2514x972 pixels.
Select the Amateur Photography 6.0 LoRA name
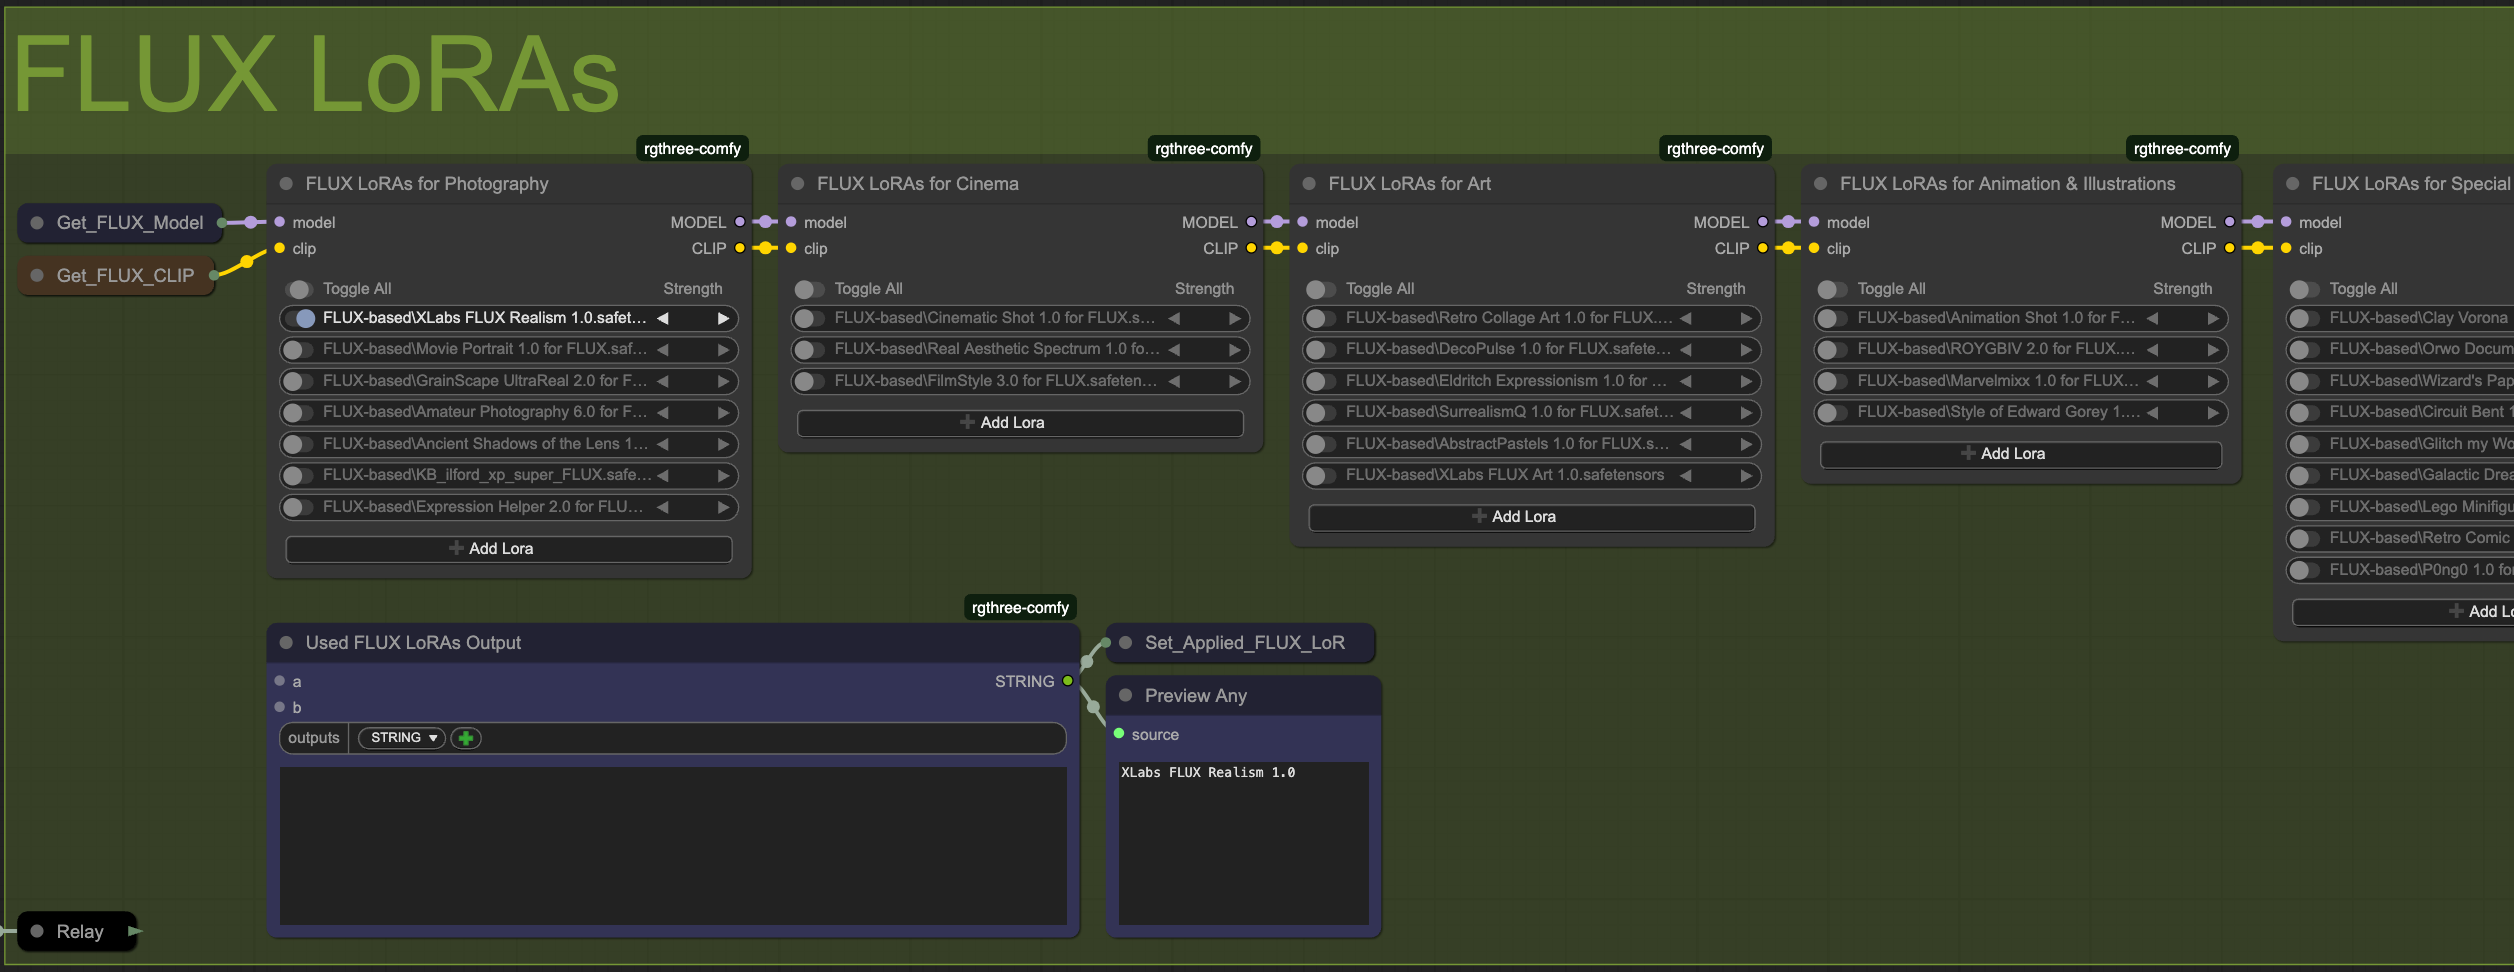coord(484,412)
